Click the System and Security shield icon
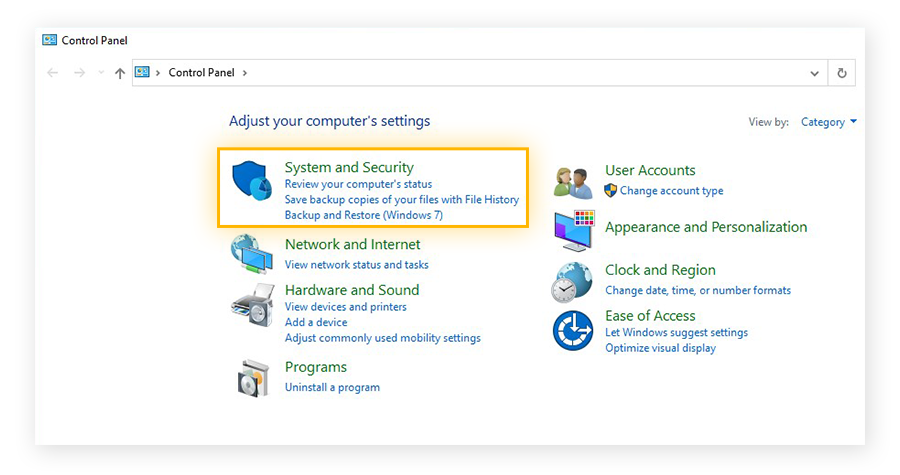Screen dimensions: 900x475 pos(252,182)
